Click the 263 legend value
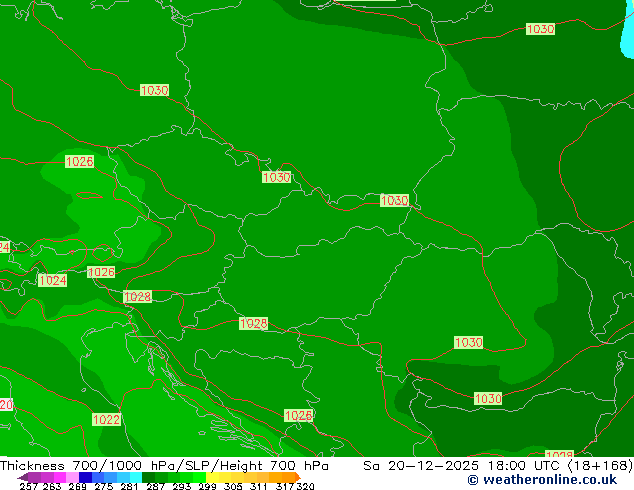Image resolution: width=634 pixels, height=490 pixels. point(52,486)
